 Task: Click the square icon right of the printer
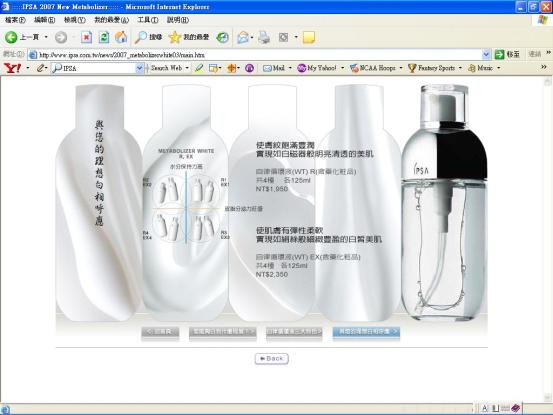pyautogui.click(x=284, y=37)
